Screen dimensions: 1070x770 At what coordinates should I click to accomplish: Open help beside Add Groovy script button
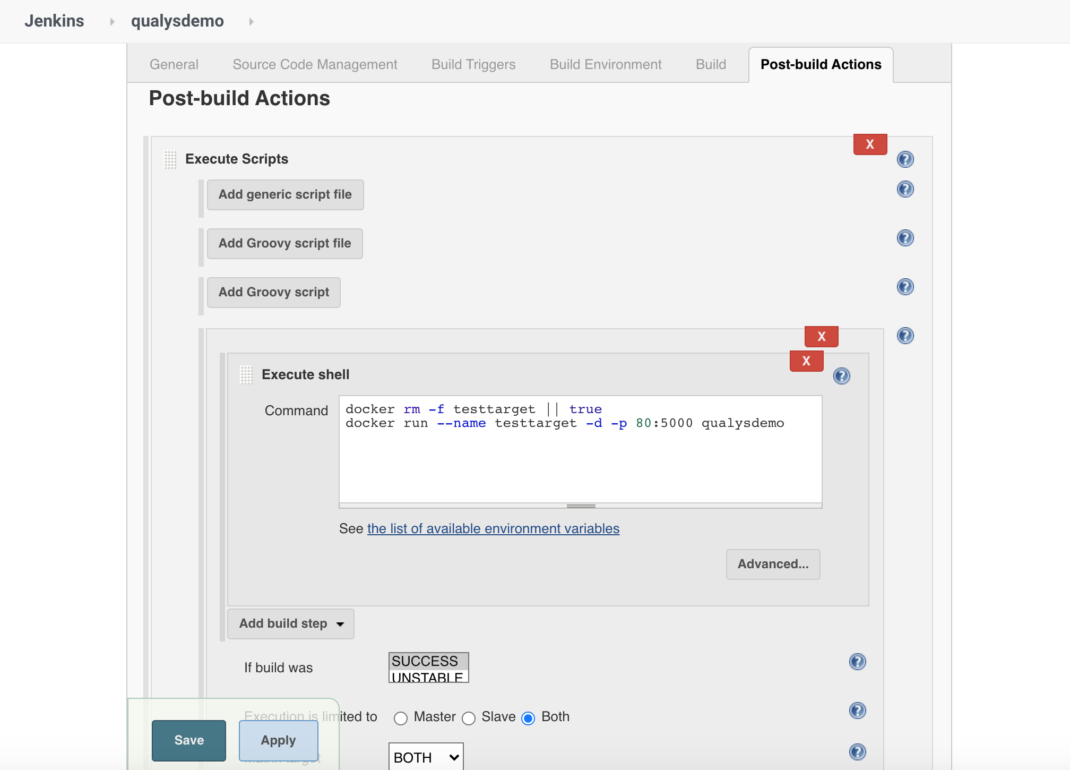905,287
